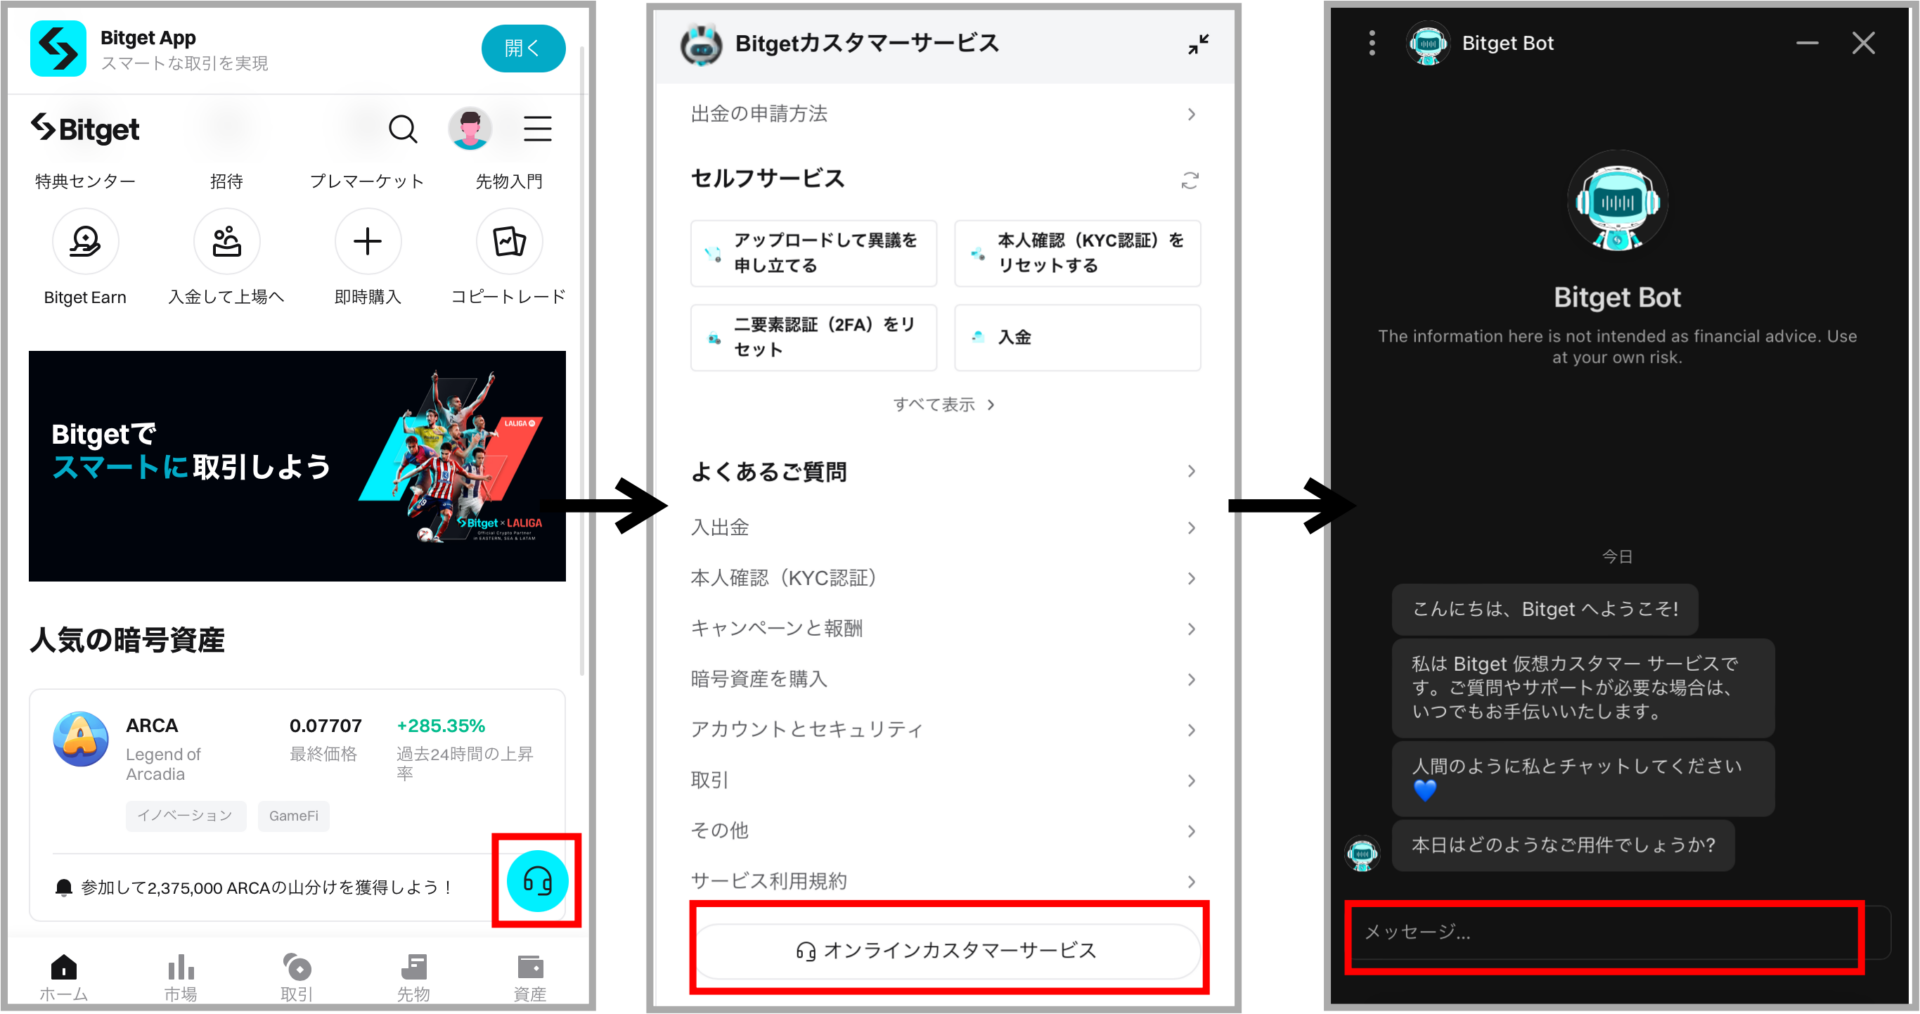Collapse the customer service panel
This screenshot has height=1014, width=1920.
(1198, 44)
